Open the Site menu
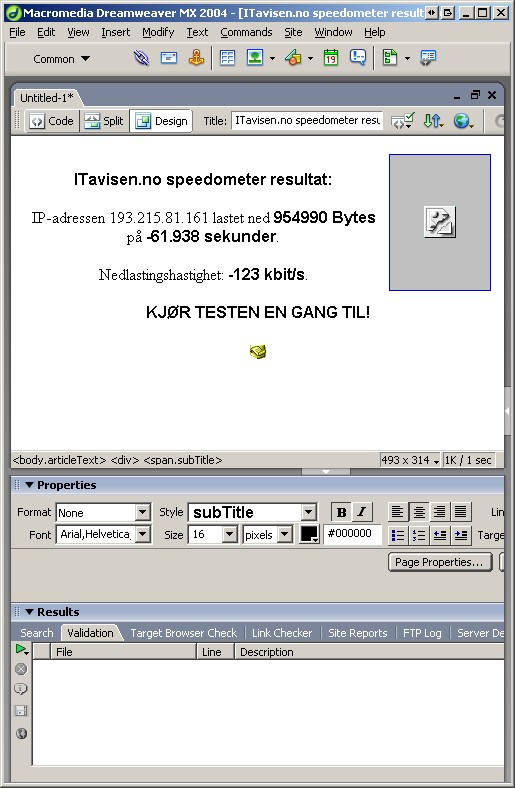515x788 pixels. pyautogui.click(x=293, y=33)
